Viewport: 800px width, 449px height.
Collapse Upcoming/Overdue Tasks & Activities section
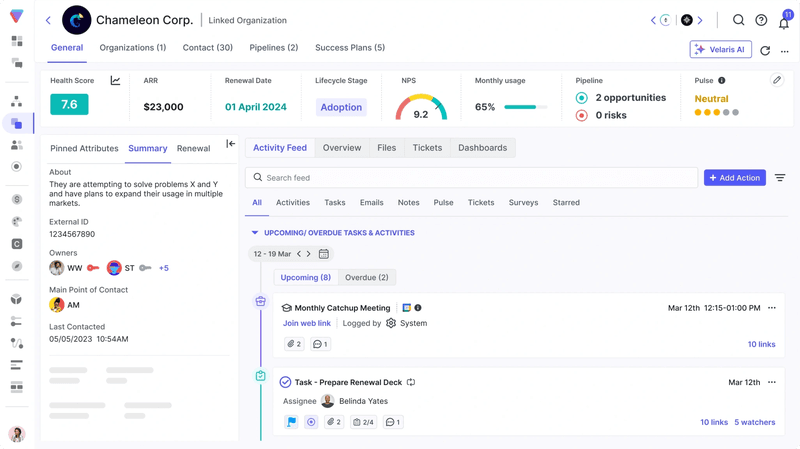[255, 233]
